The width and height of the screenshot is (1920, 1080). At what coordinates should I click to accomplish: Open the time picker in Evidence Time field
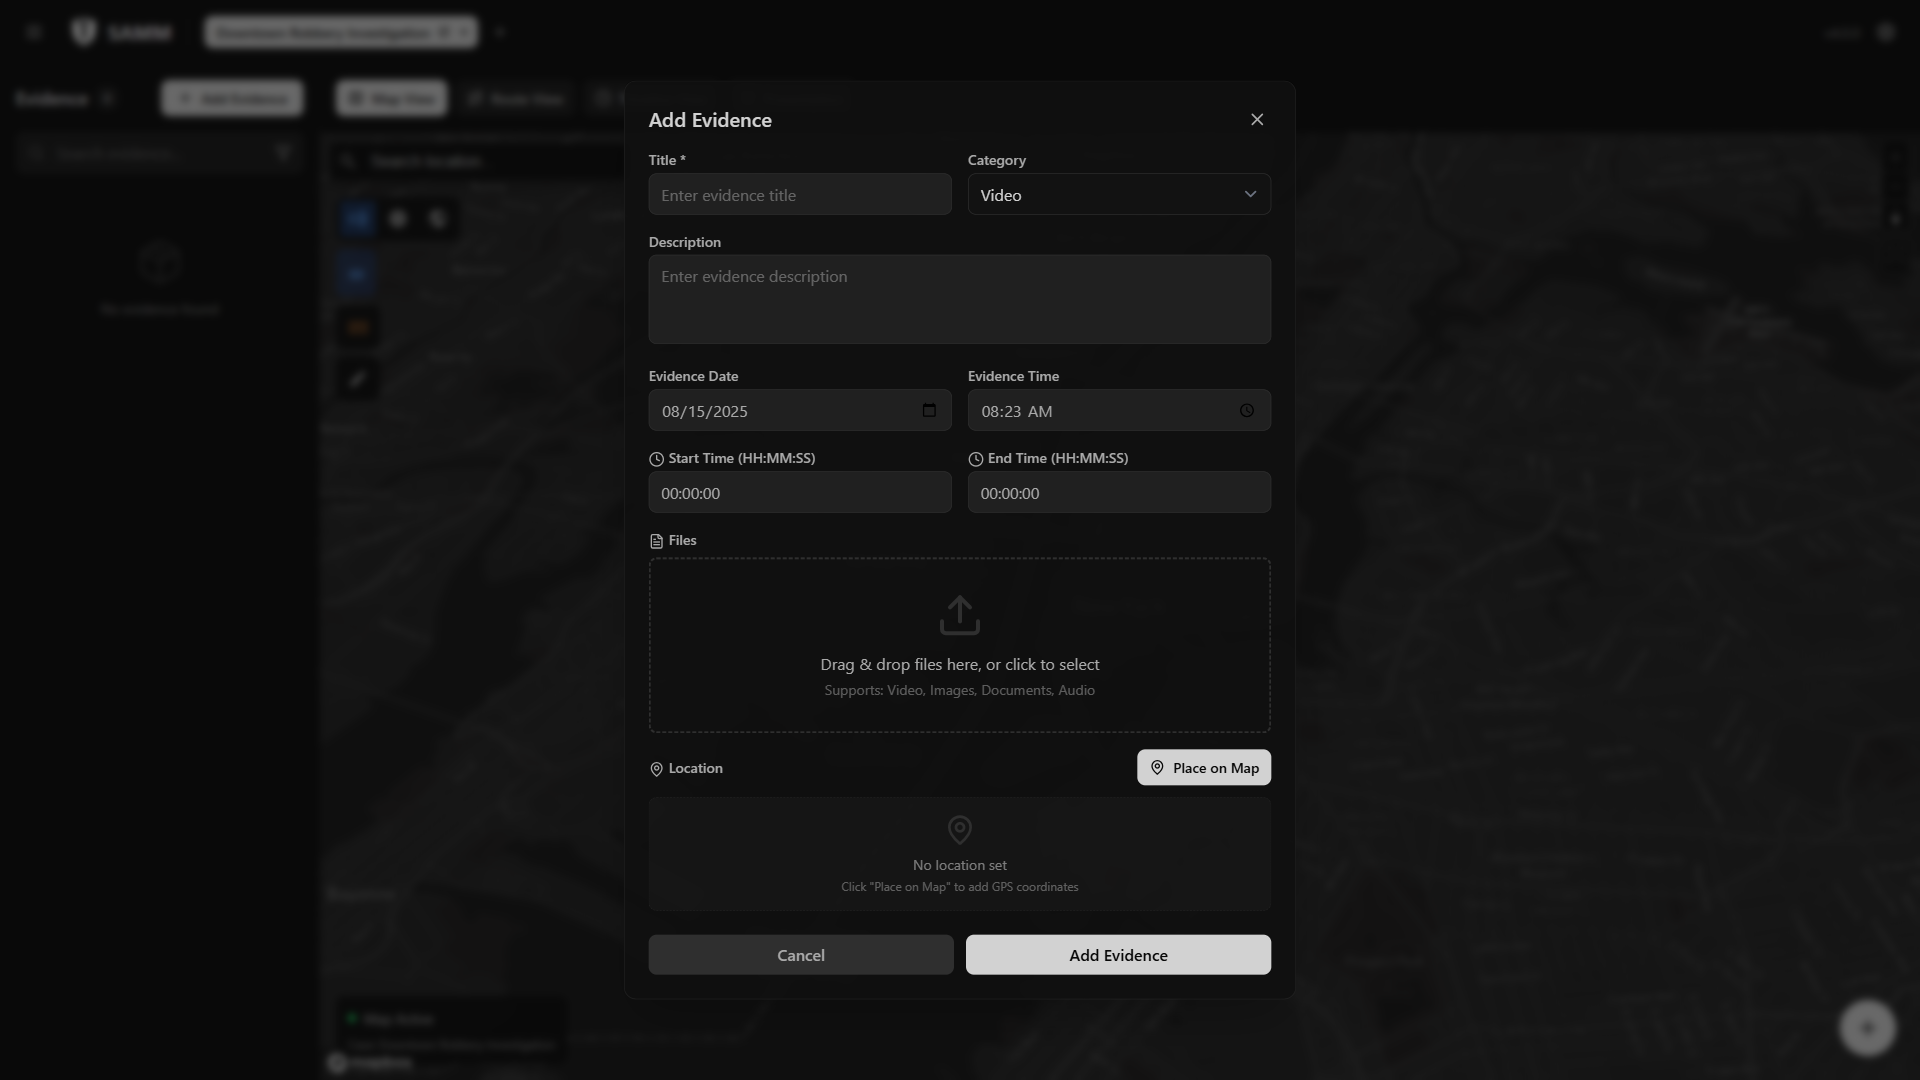[x=1246, y=410]
